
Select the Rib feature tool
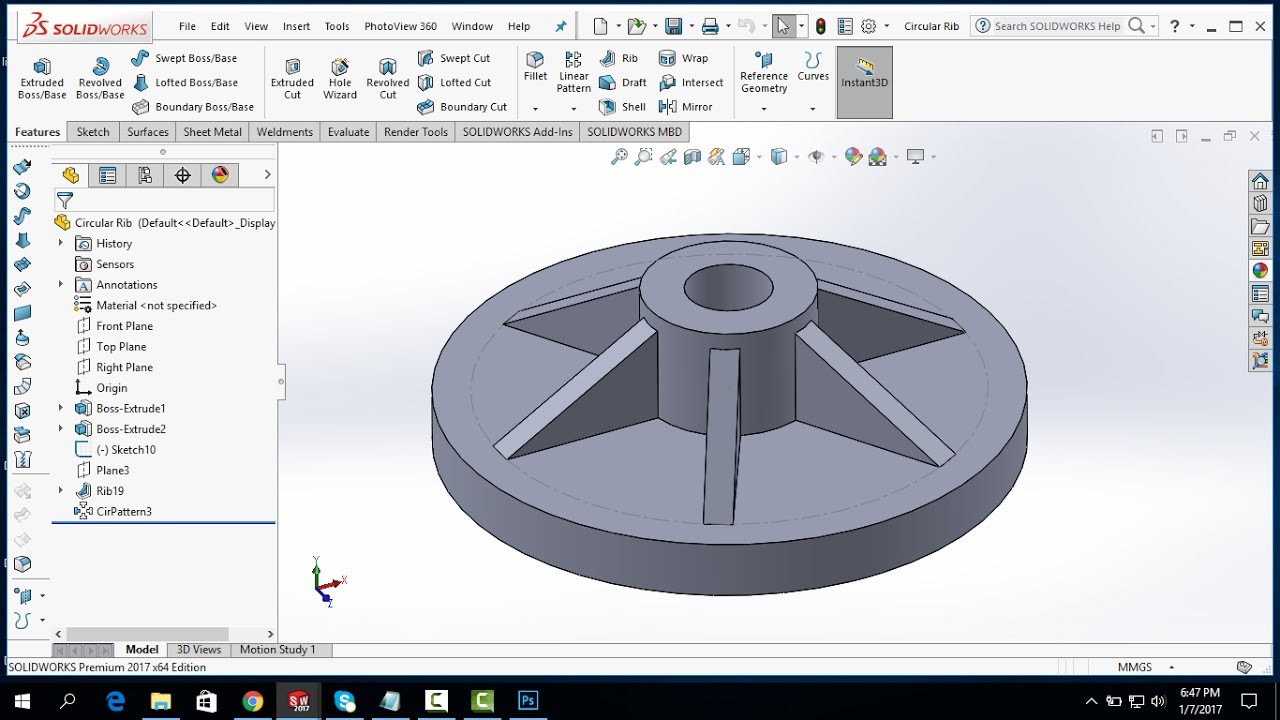coord(619,58)
